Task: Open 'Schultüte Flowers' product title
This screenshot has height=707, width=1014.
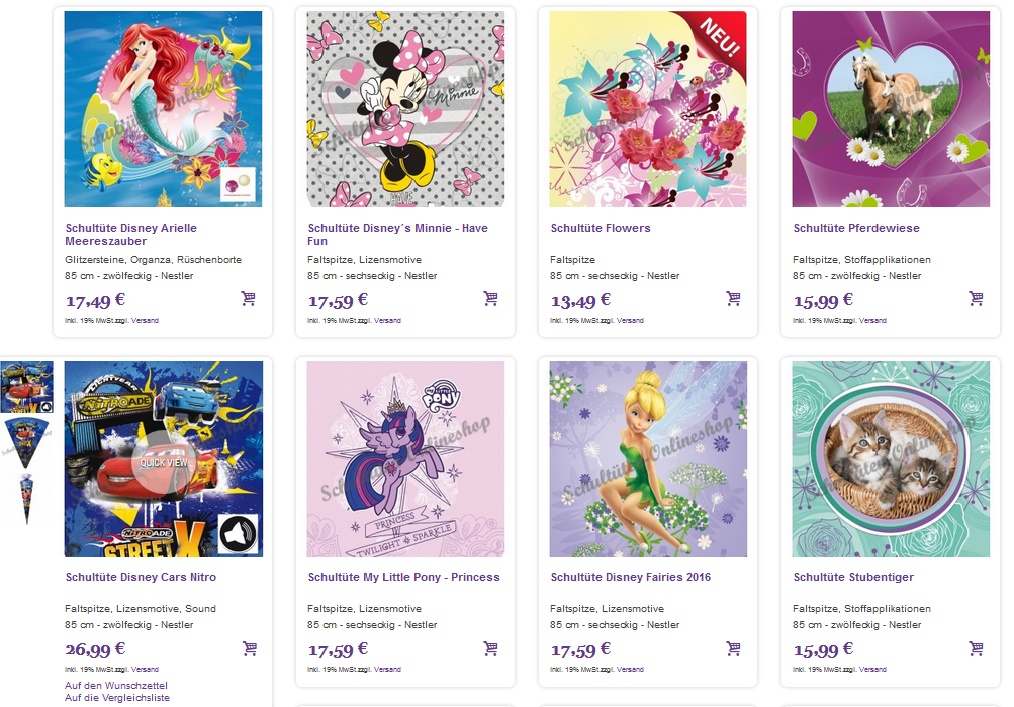Action: (x=600, y=228)
